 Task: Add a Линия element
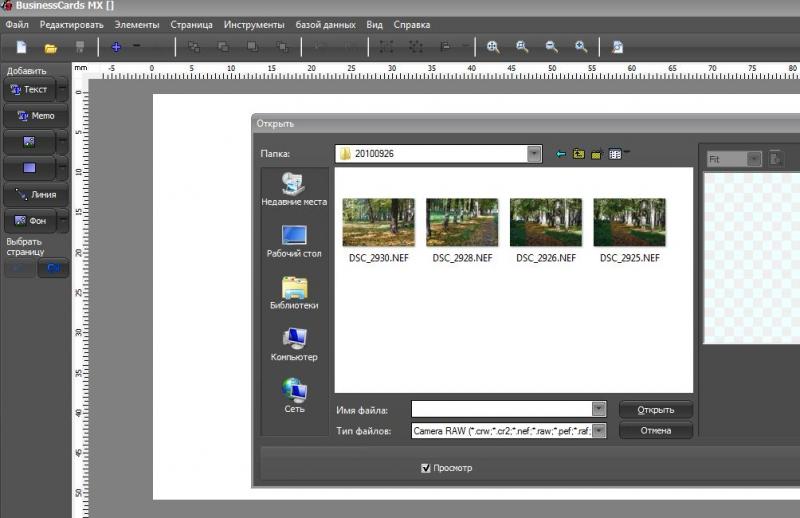tap(36, 194)
